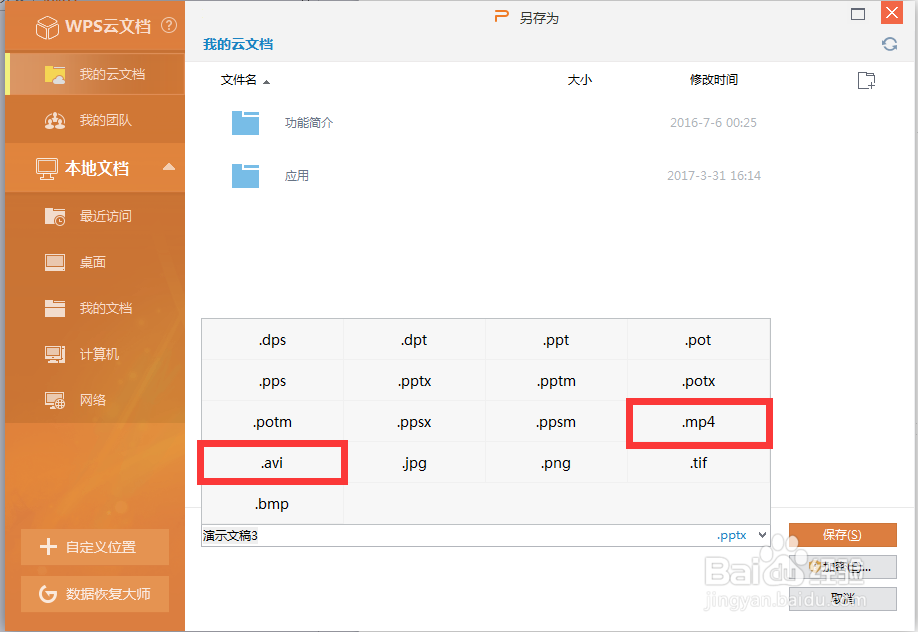Switch to the 我的云文档 tab

[x=94, y=73]
